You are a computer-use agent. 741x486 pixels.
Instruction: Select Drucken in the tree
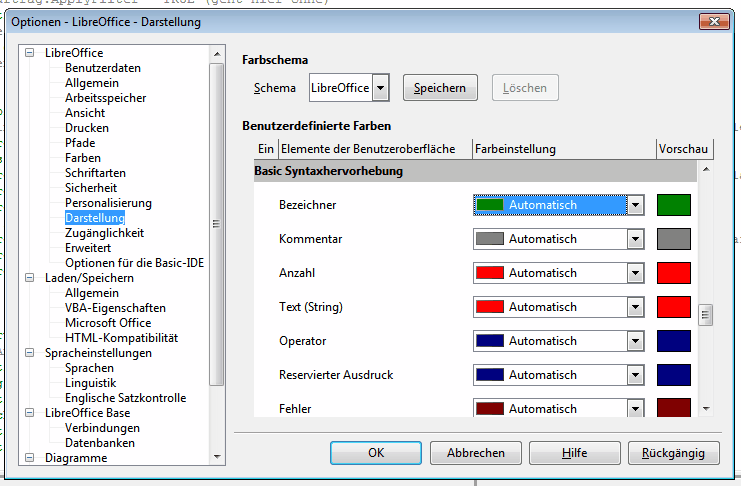87,128
